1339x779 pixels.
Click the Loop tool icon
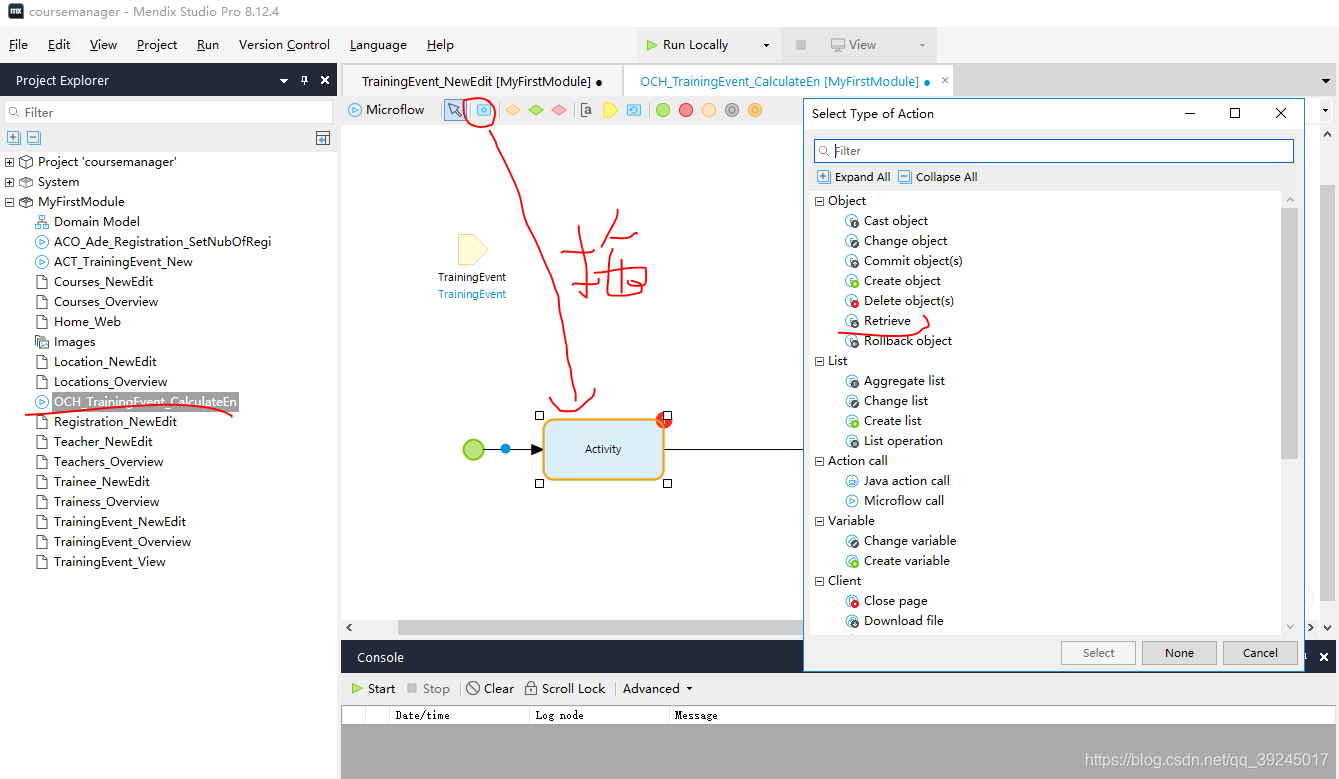(x=634, y=110)
